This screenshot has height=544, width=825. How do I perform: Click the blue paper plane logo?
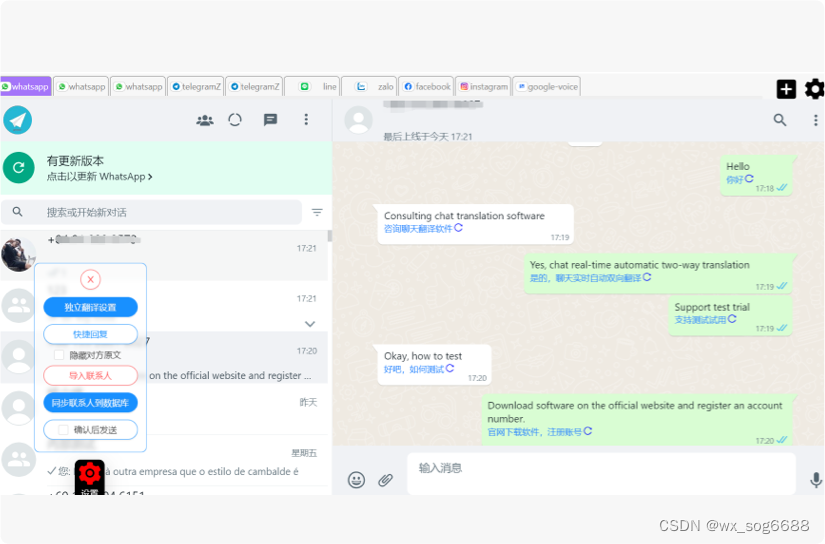[17, 120]
